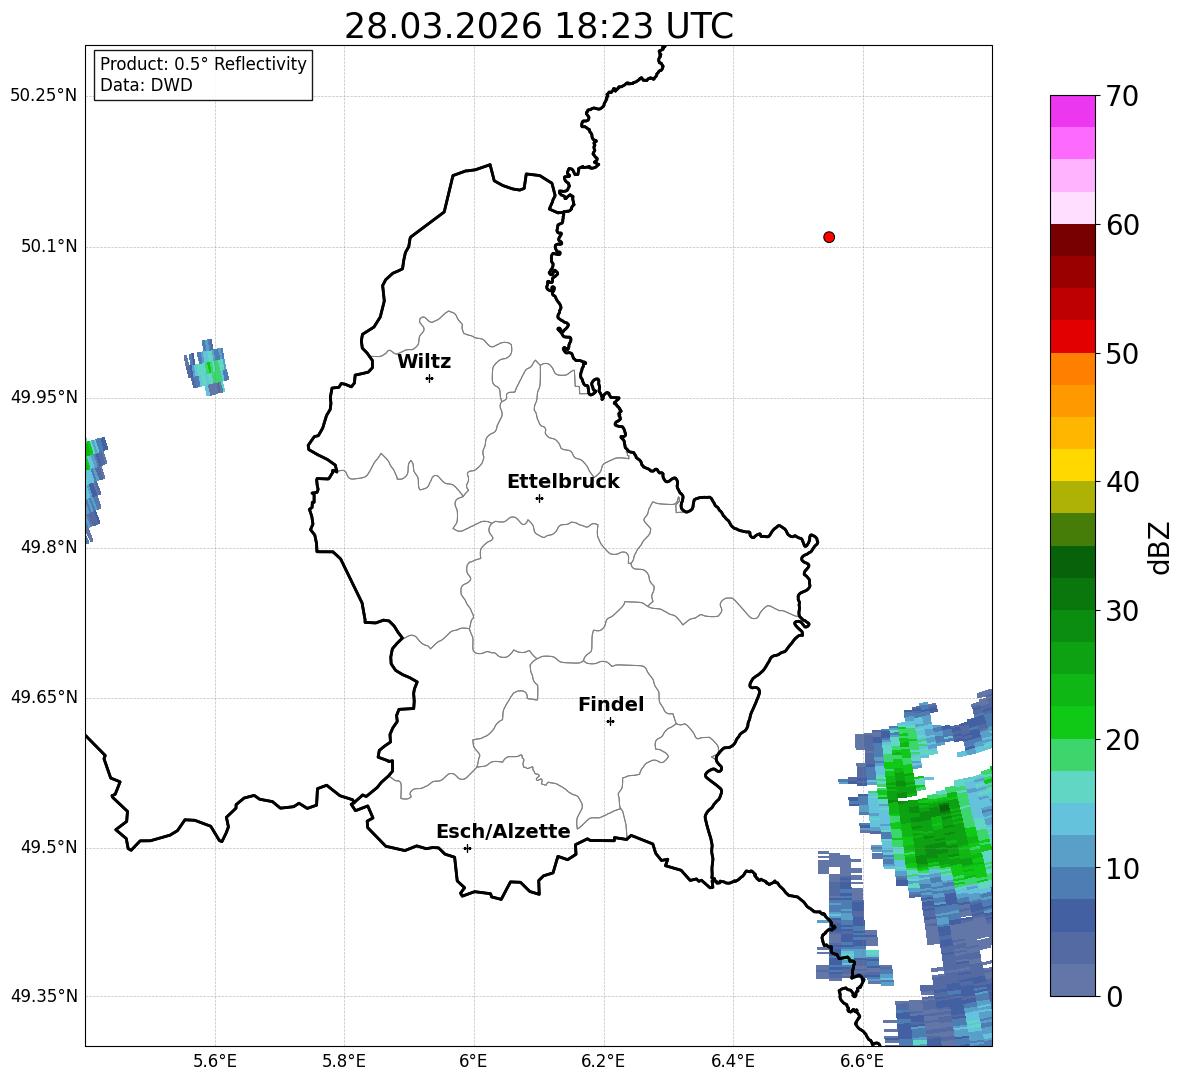Click the 50 tick label on colorbar

(1122, 353)
